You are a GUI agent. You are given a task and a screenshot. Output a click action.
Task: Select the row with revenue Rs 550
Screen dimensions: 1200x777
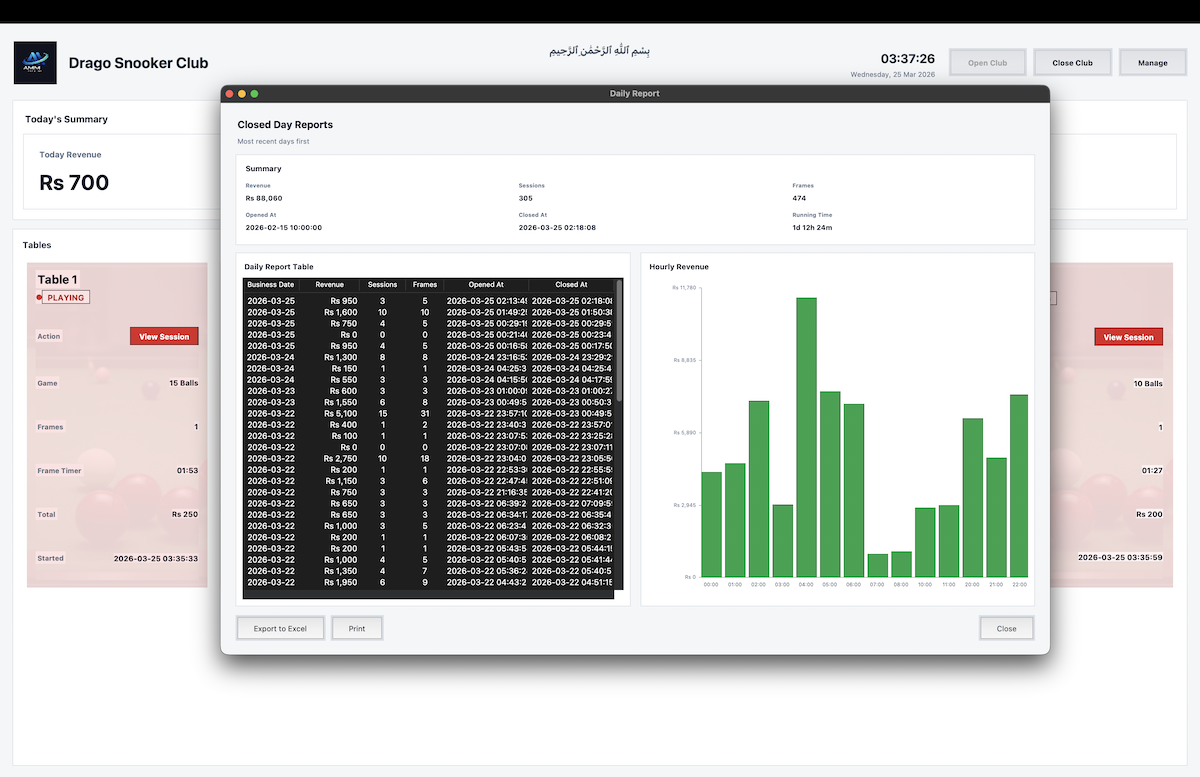coord(429,380)
